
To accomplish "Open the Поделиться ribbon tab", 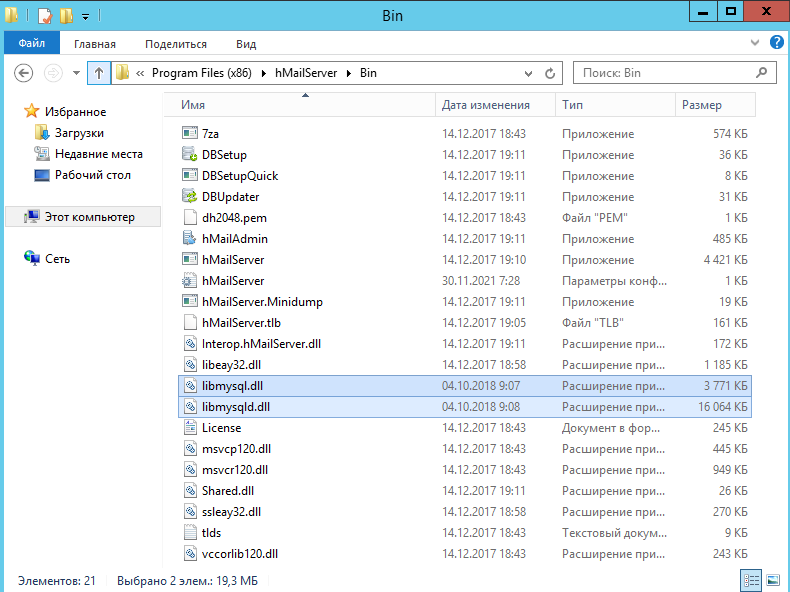I will pos(176,44).
